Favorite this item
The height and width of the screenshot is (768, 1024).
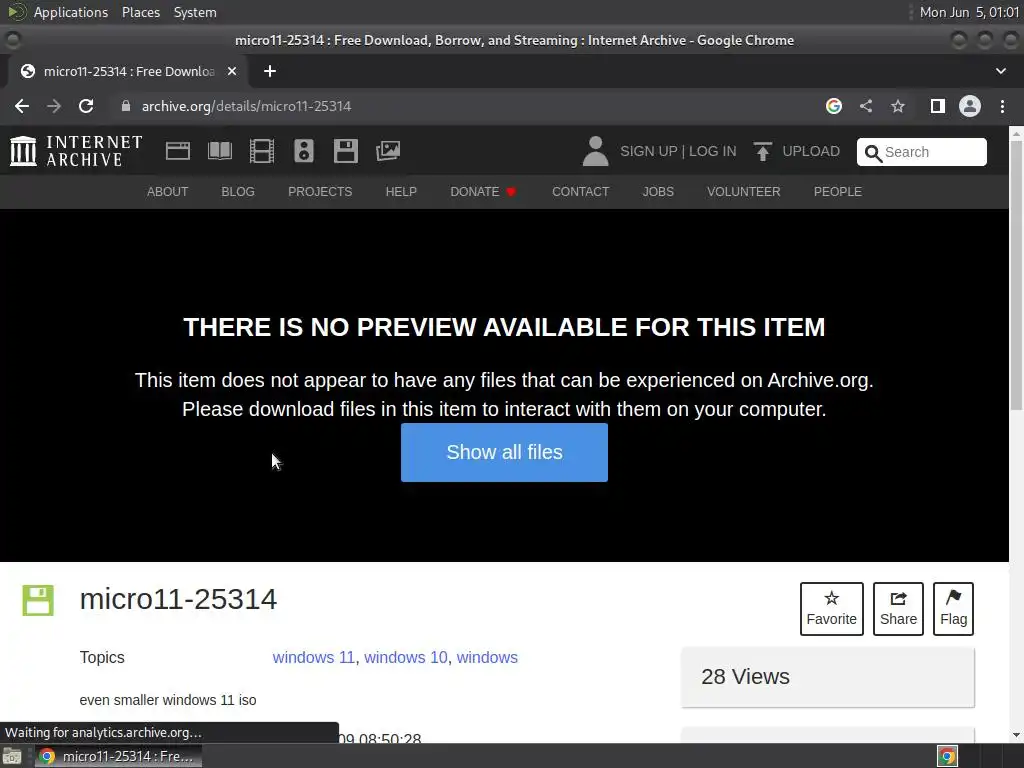(x=831, y=609)
